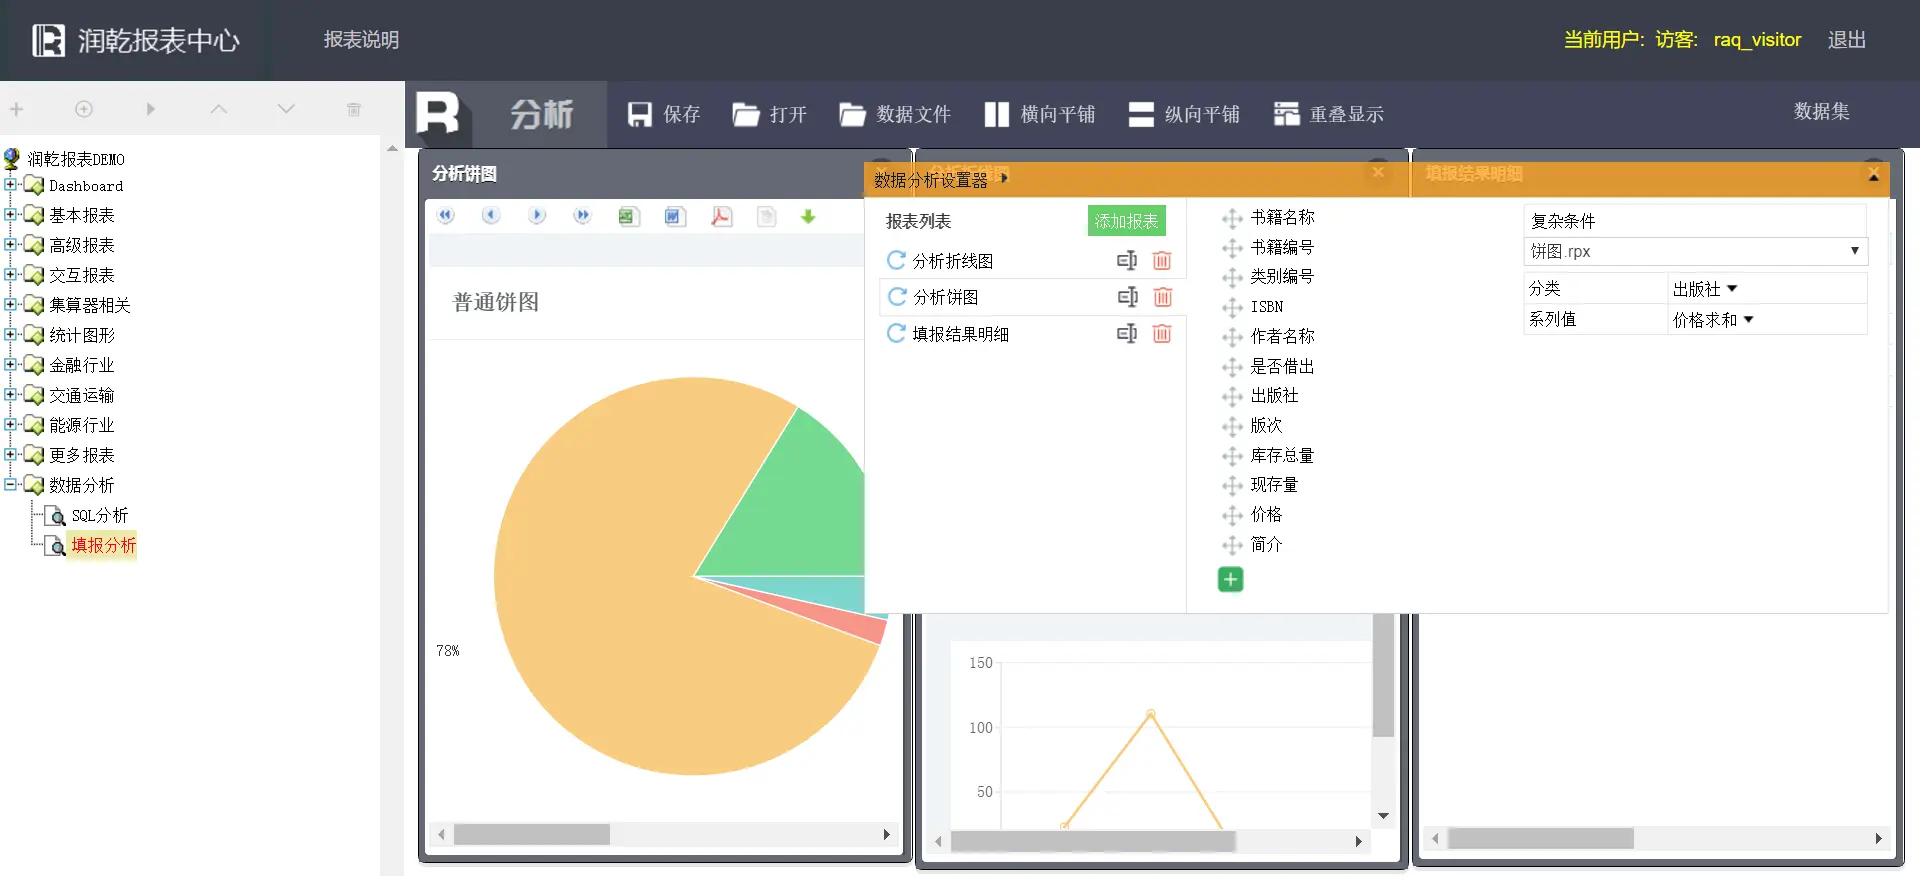
Task: Expand the 金融行业 folder
Action: (x=10, y=364)
